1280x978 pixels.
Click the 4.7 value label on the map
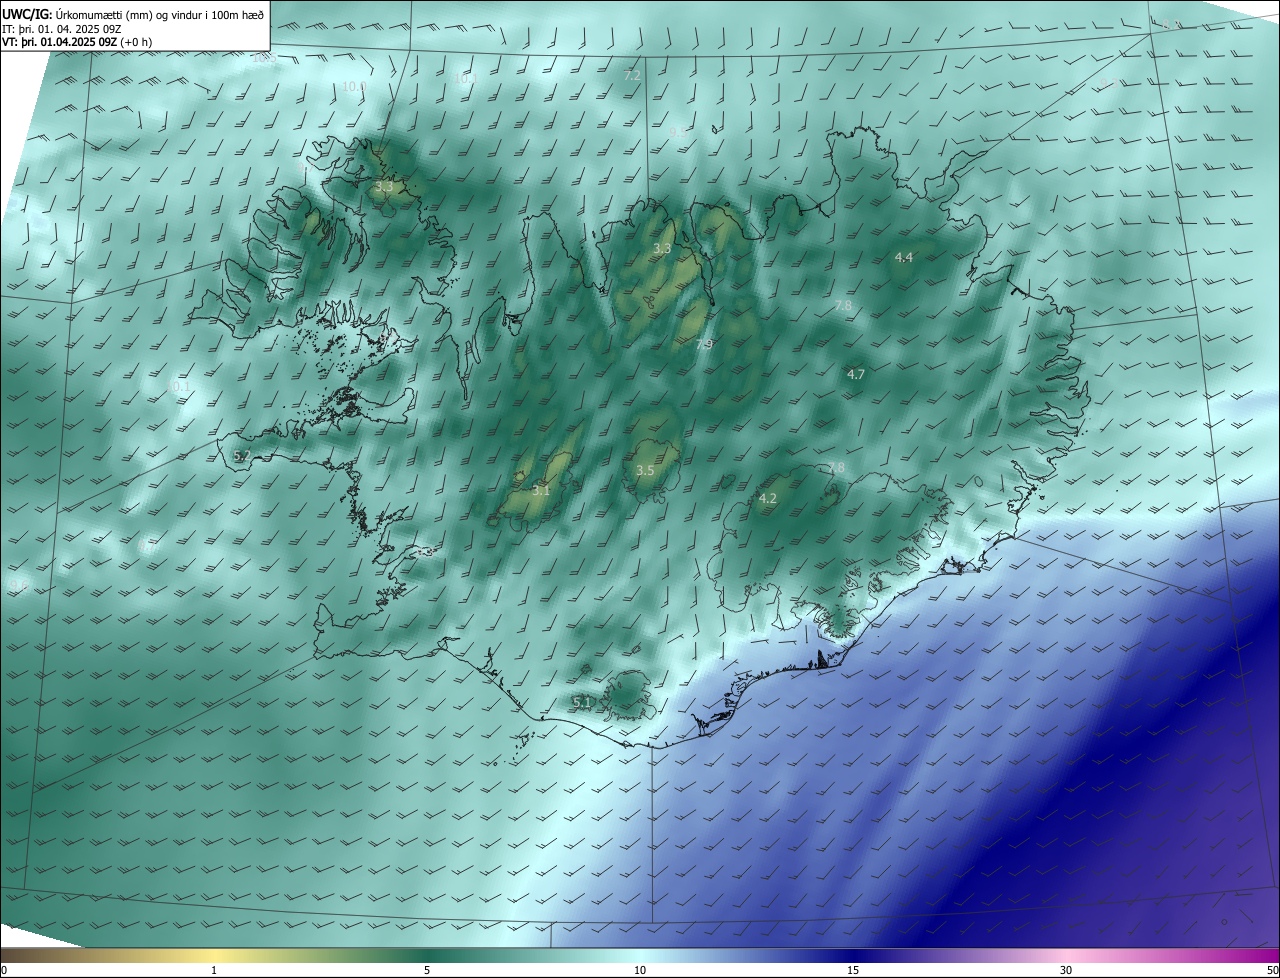[x=855, y=375]
